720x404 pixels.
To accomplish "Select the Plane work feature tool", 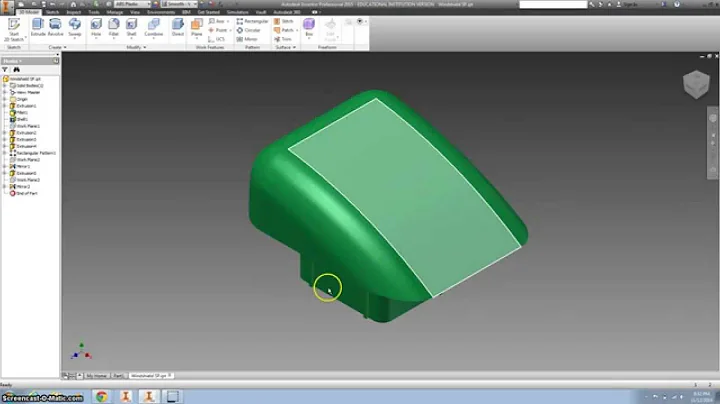I will [197, 28].
